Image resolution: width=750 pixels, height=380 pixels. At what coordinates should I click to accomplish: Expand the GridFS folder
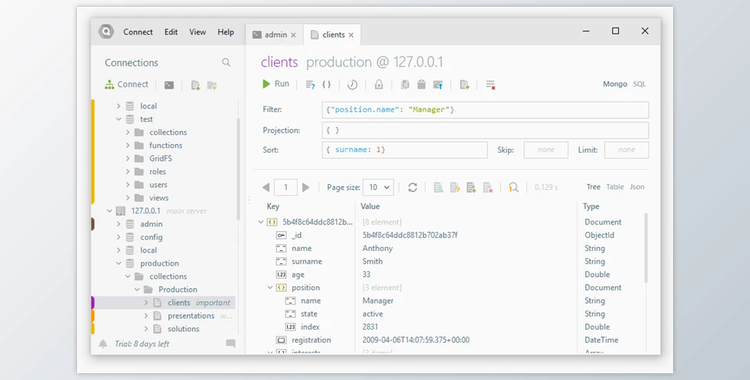(128, 158)
